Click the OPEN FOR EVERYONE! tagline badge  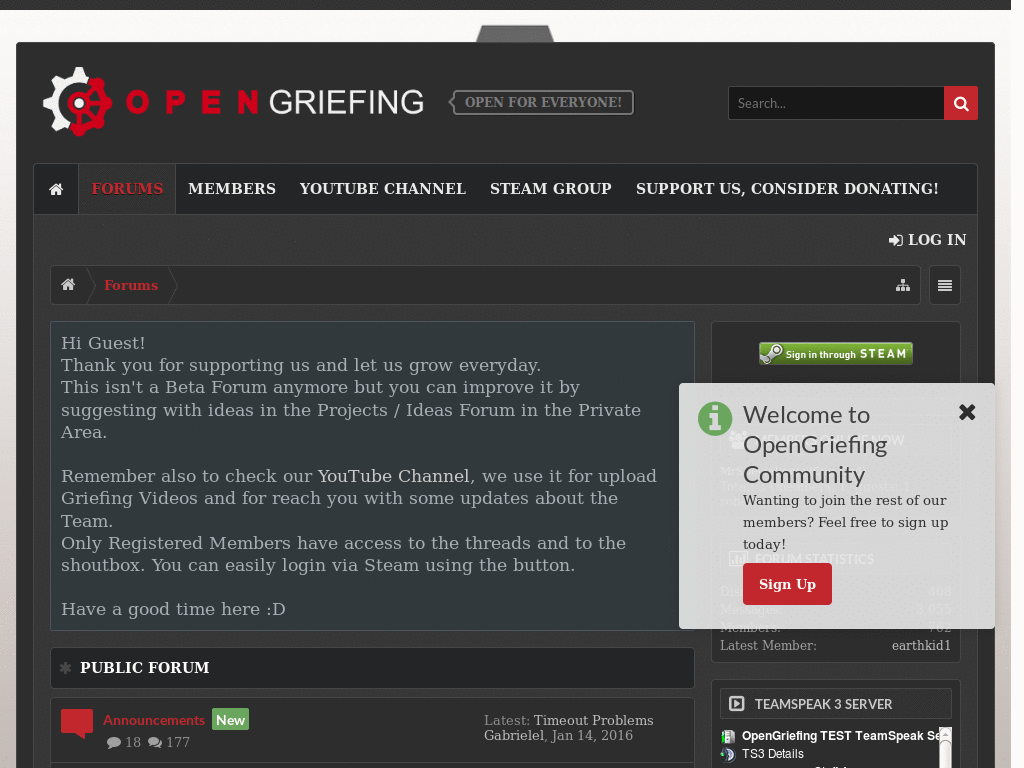pos(542,103)
